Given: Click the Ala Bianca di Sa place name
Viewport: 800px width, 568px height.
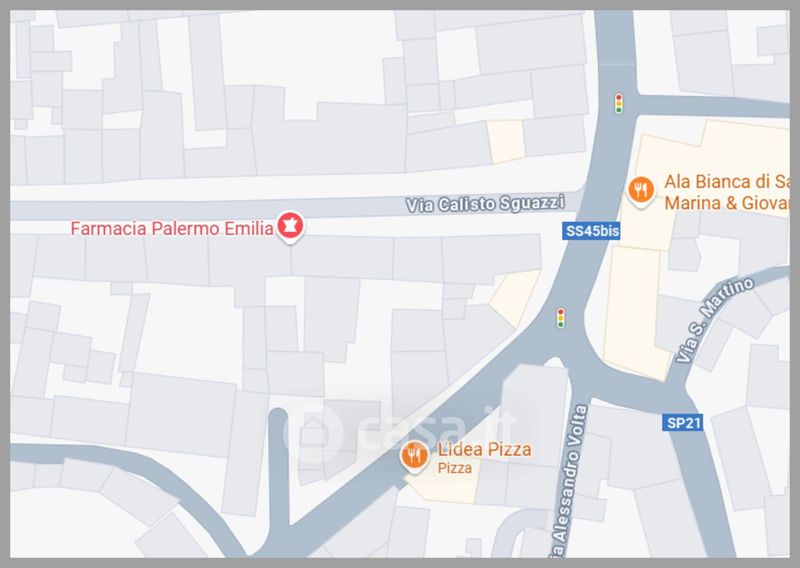Looking at the screenshot, I should tap(727, 181).
